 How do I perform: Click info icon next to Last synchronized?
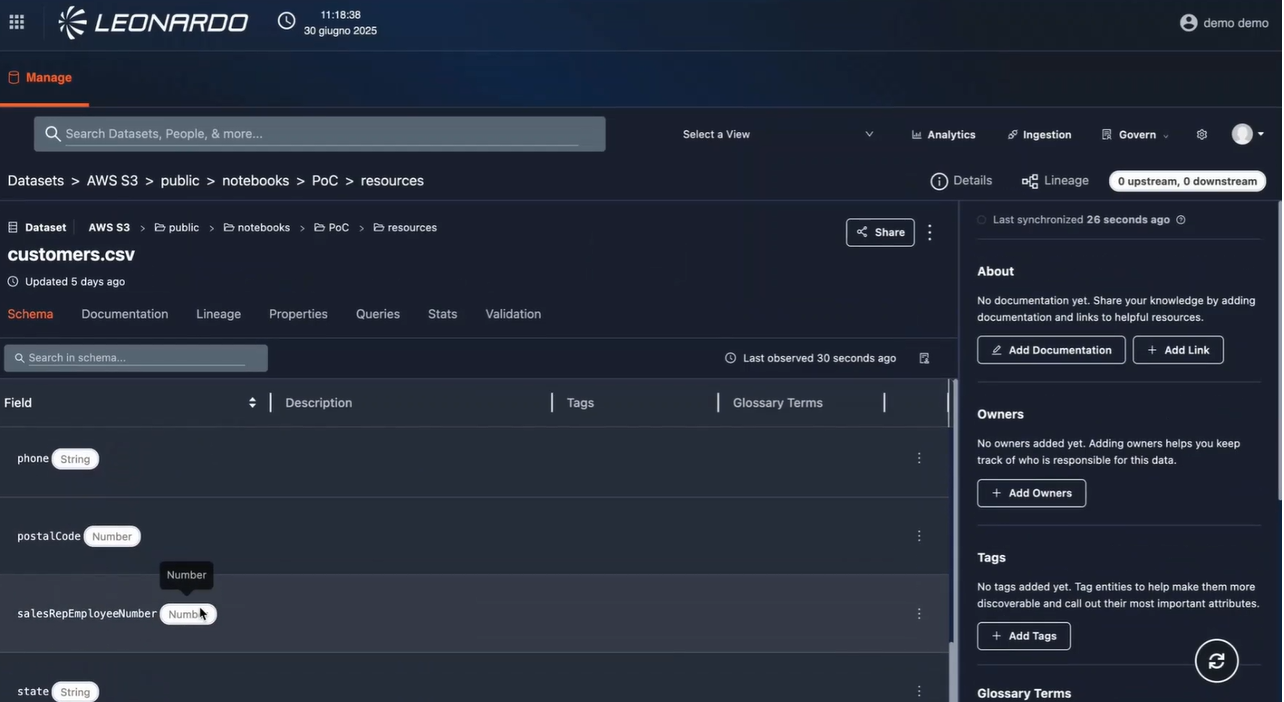[x=1181, y=219]
